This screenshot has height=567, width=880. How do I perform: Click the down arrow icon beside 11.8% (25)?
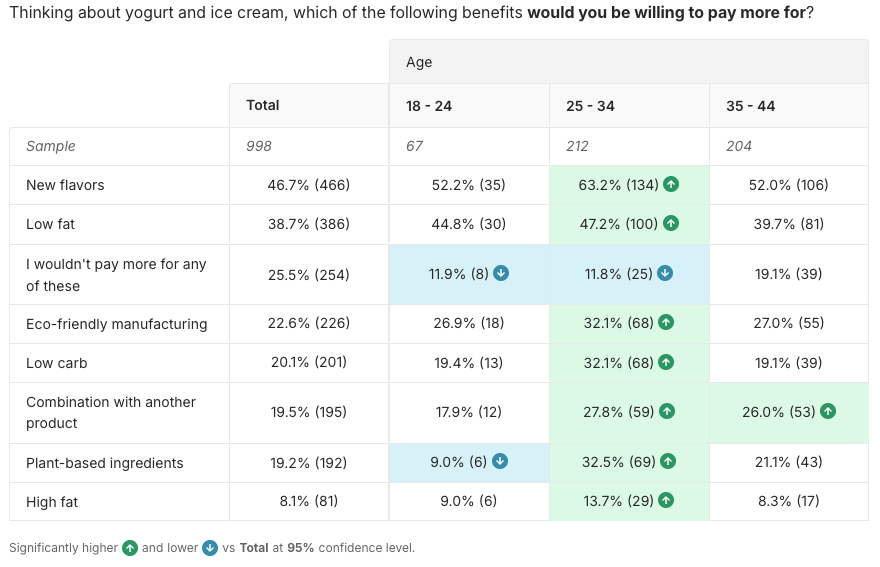(665, 273)
